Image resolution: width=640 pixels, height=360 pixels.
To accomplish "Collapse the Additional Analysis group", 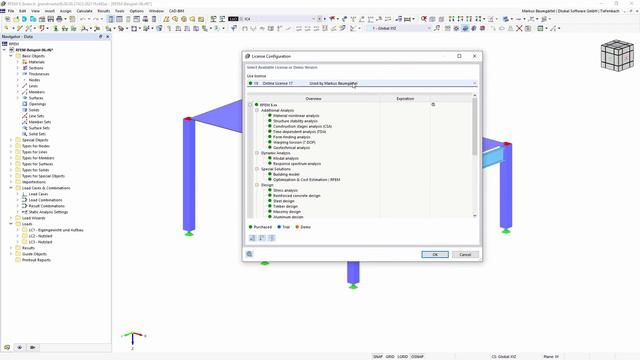I will click(x=257, y=110).
